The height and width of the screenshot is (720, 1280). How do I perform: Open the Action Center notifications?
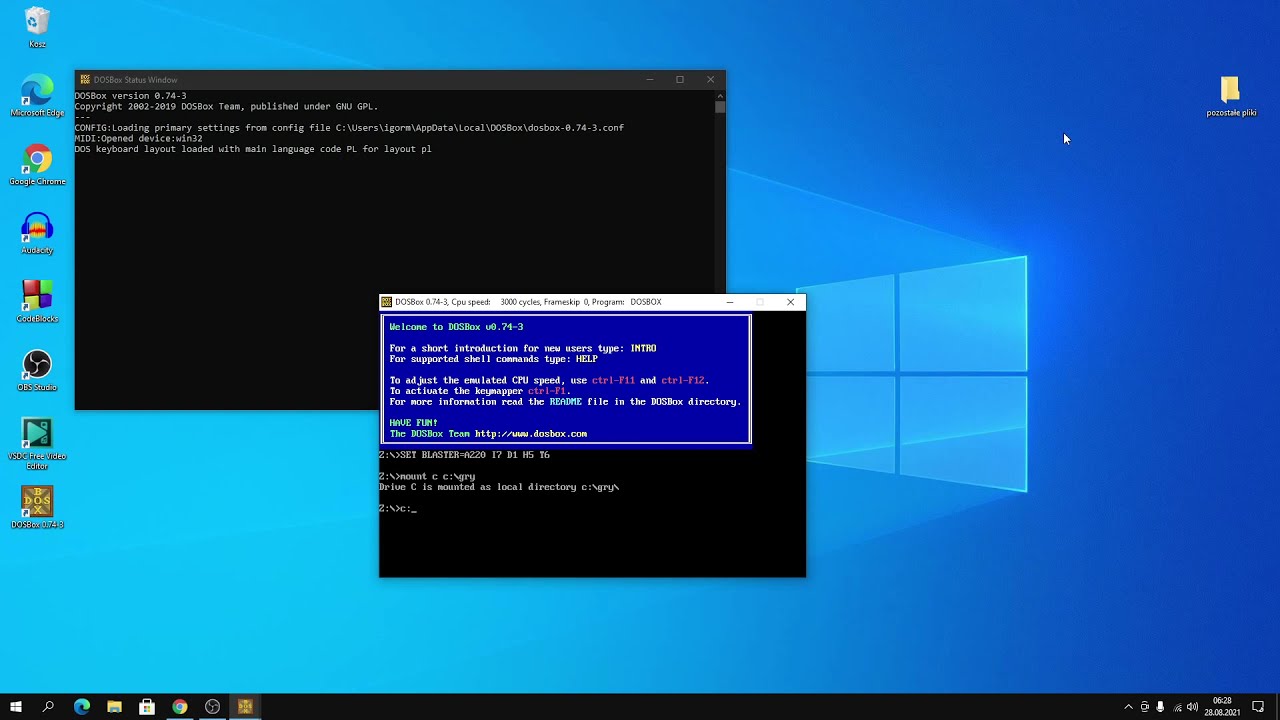coord(1258,707)
